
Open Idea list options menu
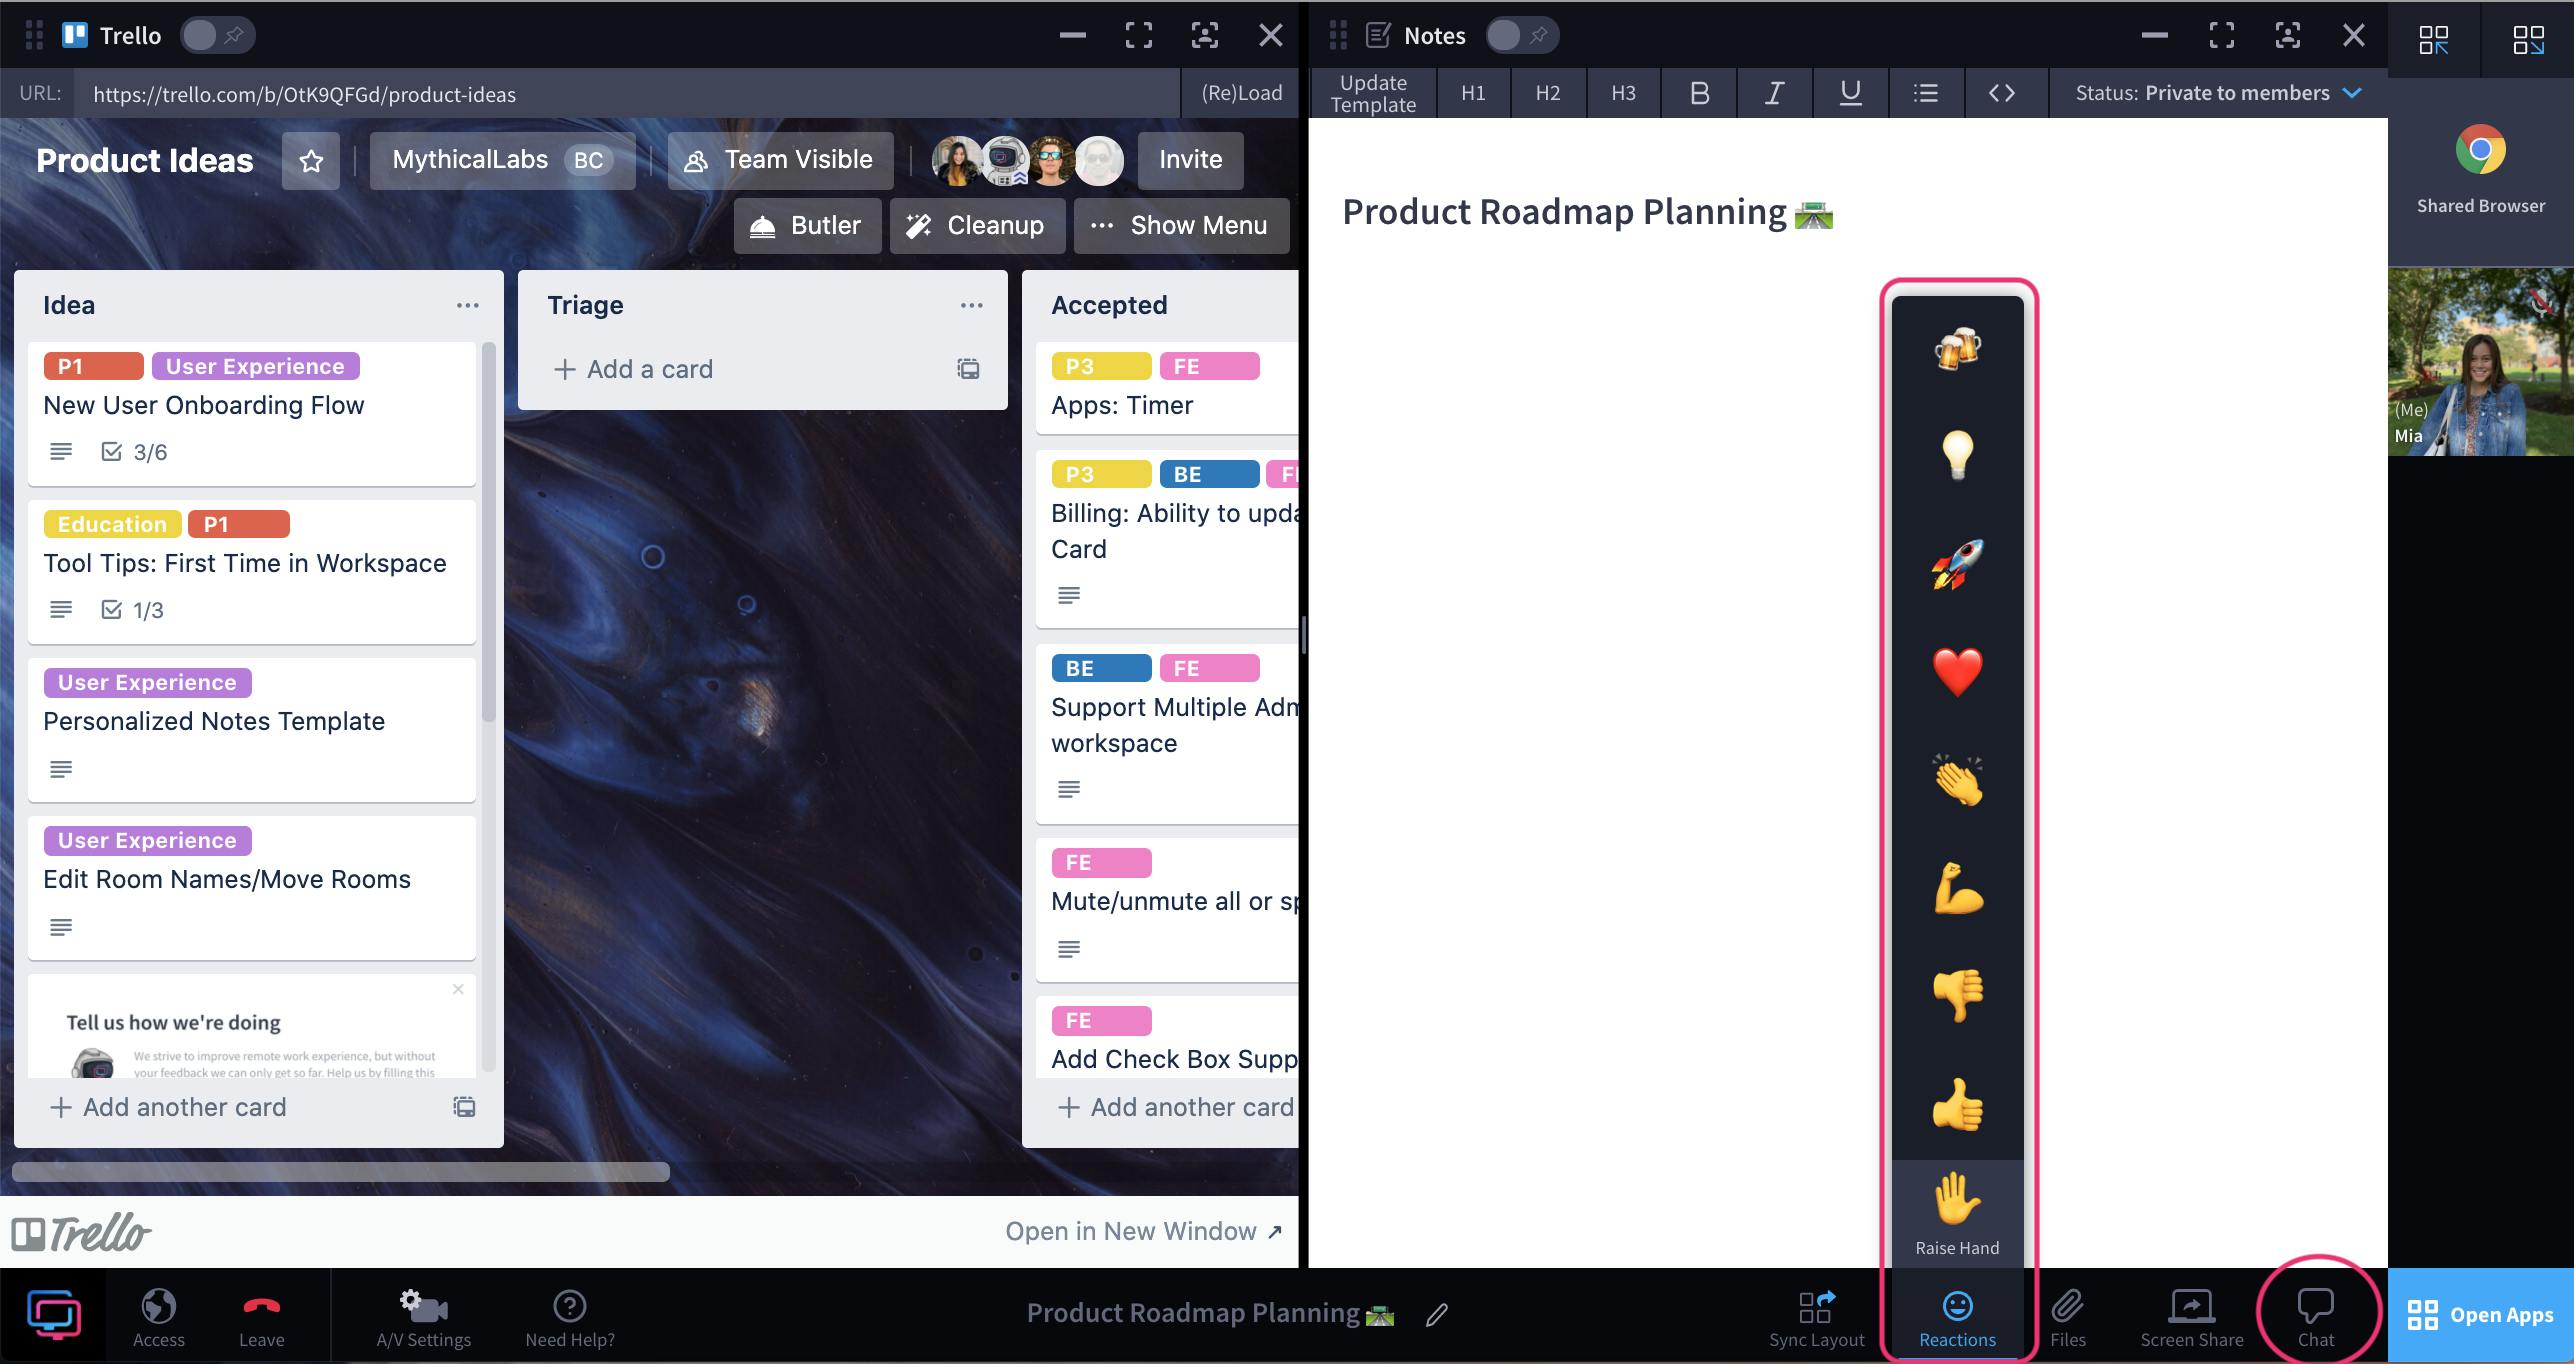pos(467,305)
